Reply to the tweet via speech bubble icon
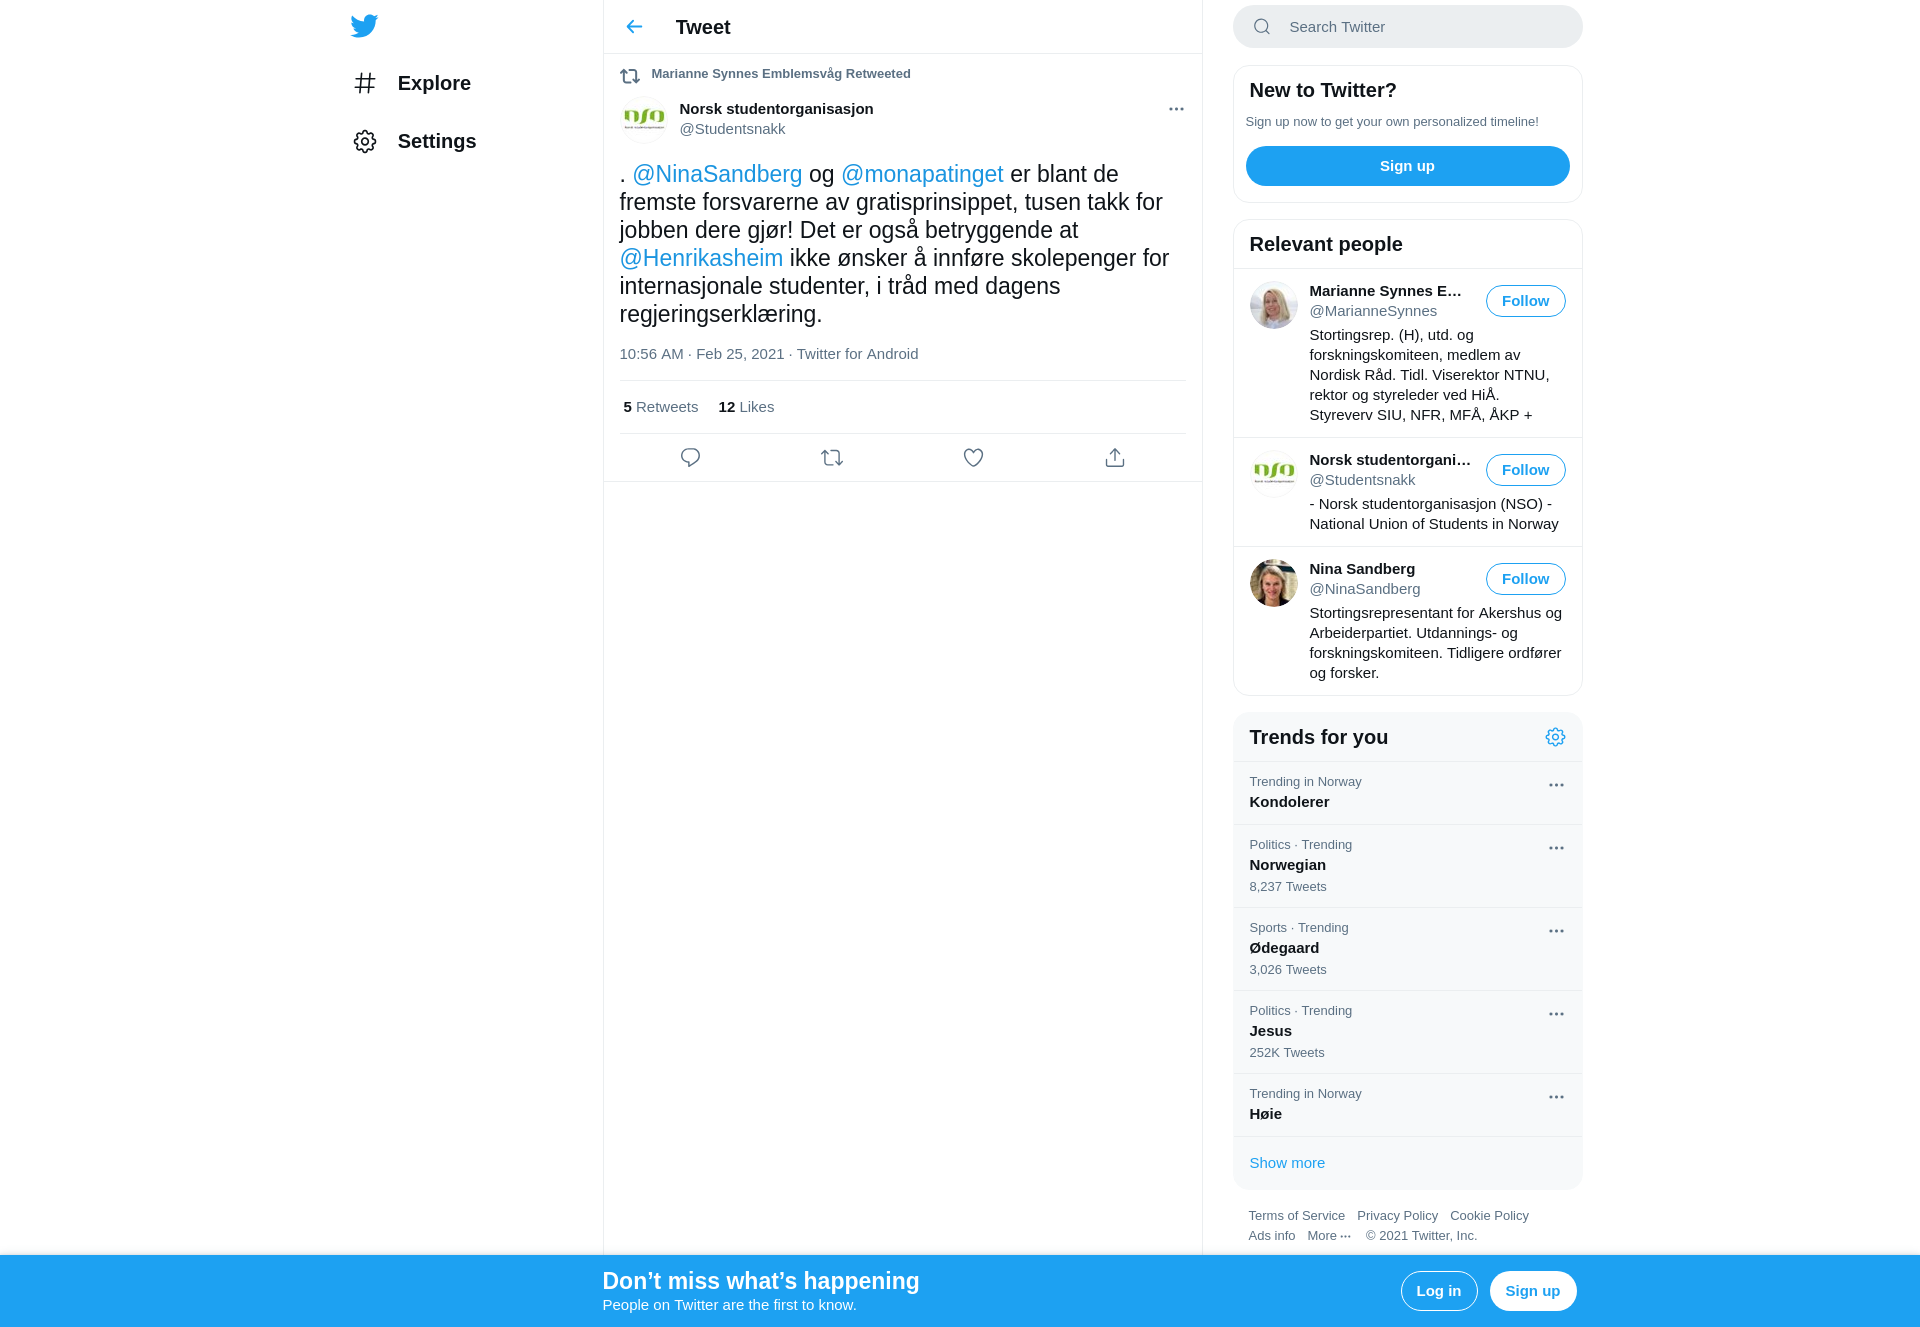 coord(690,457)
